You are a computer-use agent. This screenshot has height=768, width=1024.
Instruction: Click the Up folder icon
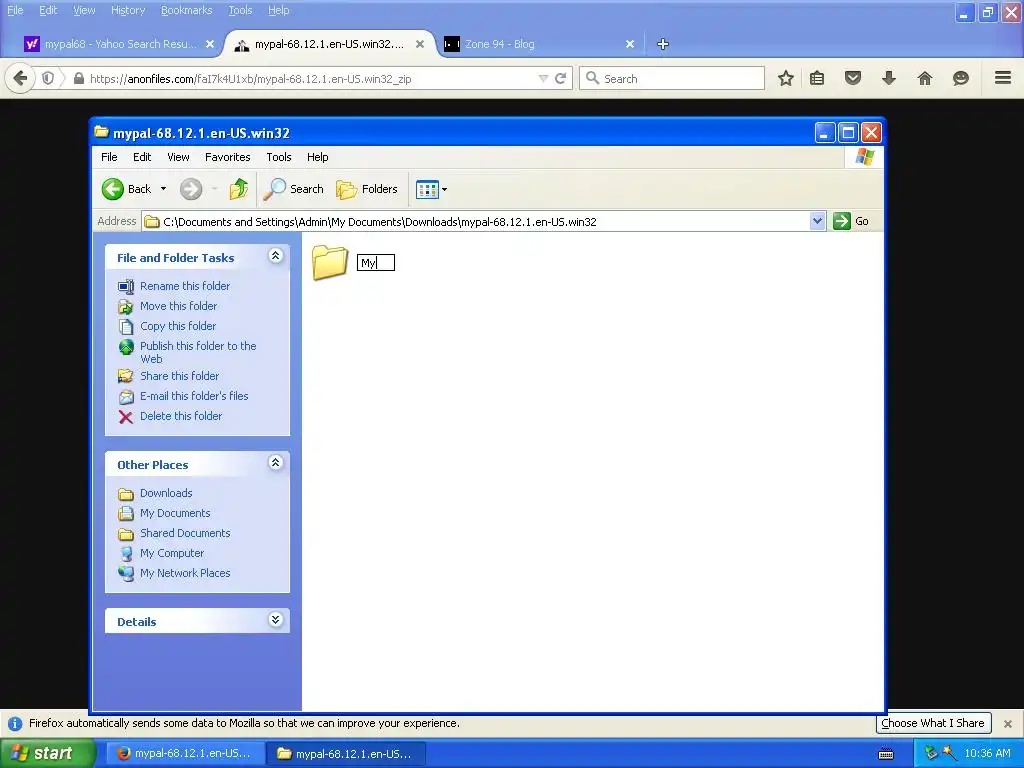point(238,189)
